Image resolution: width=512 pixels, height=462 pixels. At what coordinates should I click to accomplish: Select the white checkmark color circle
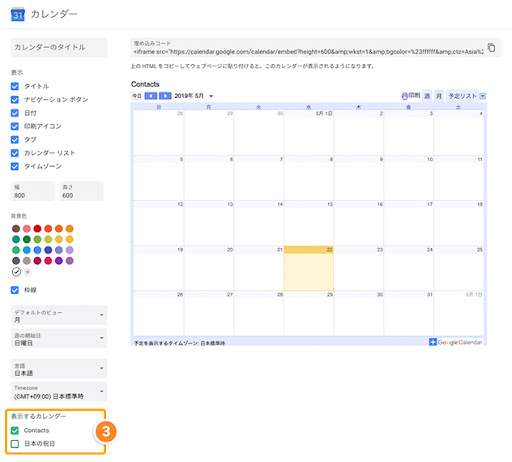coord(16,272)
